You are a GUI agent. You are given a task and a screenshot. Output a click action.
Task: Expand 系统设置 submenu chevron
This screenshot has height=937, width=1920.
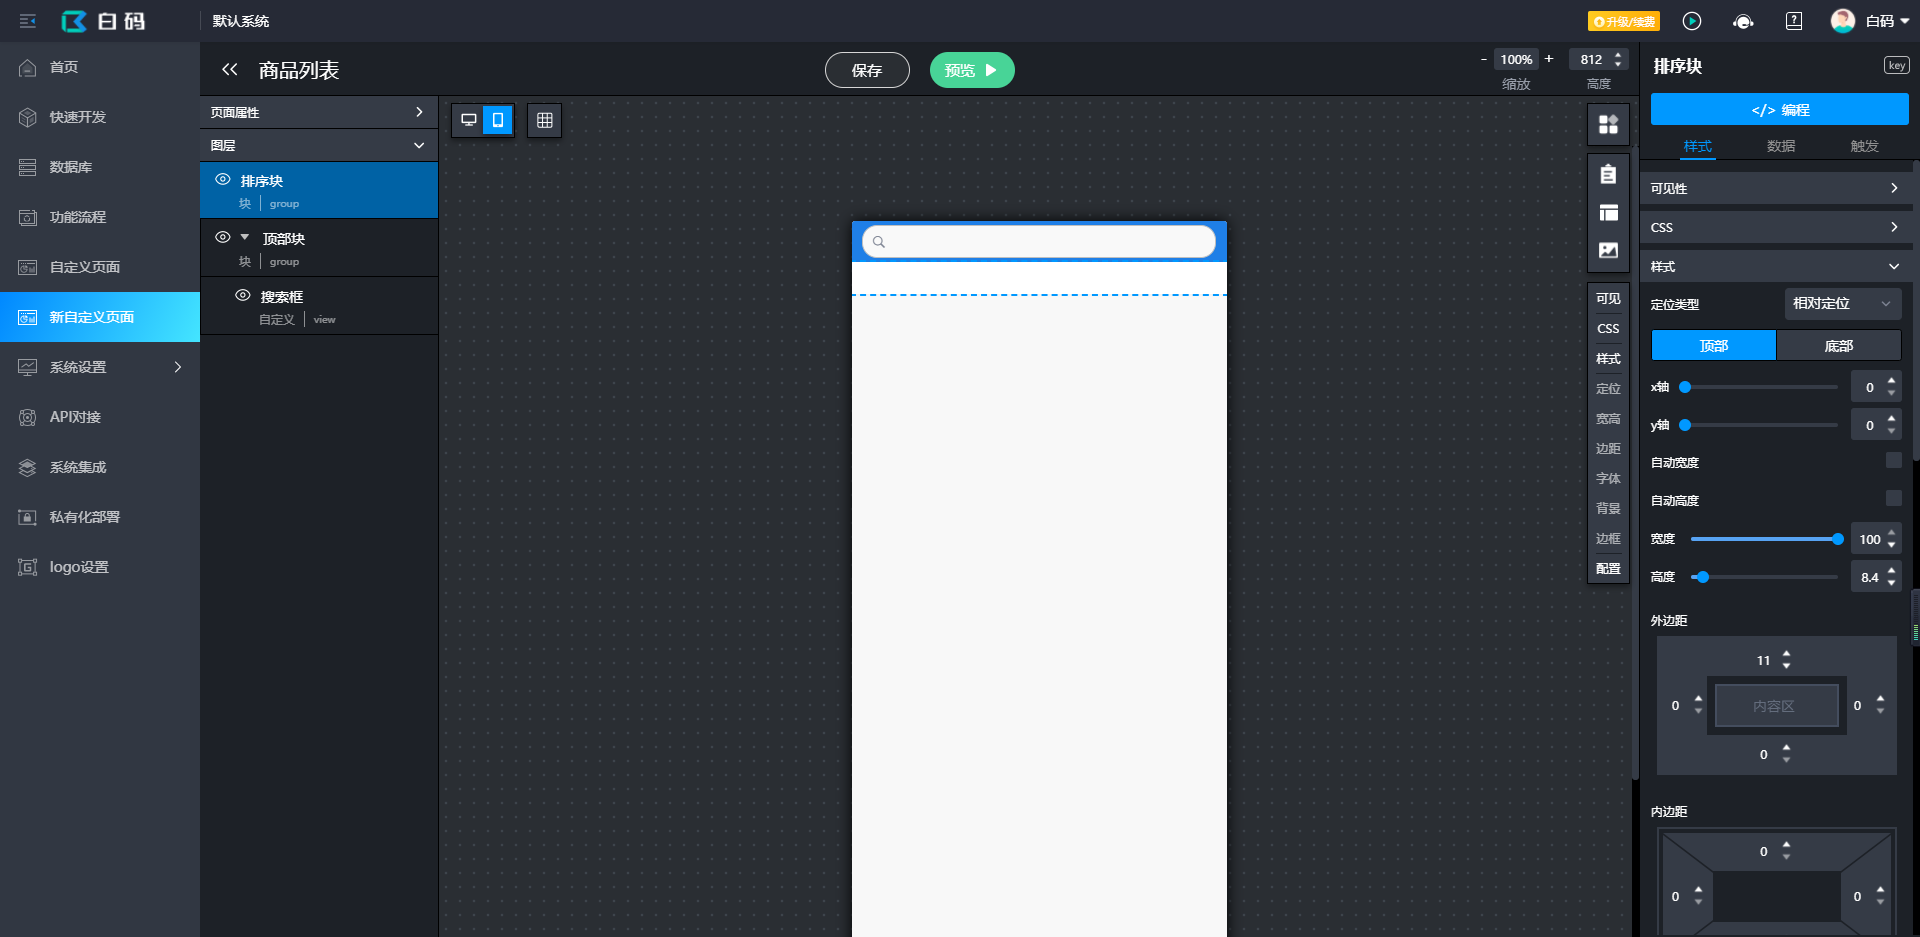click(x=178, y=367)
